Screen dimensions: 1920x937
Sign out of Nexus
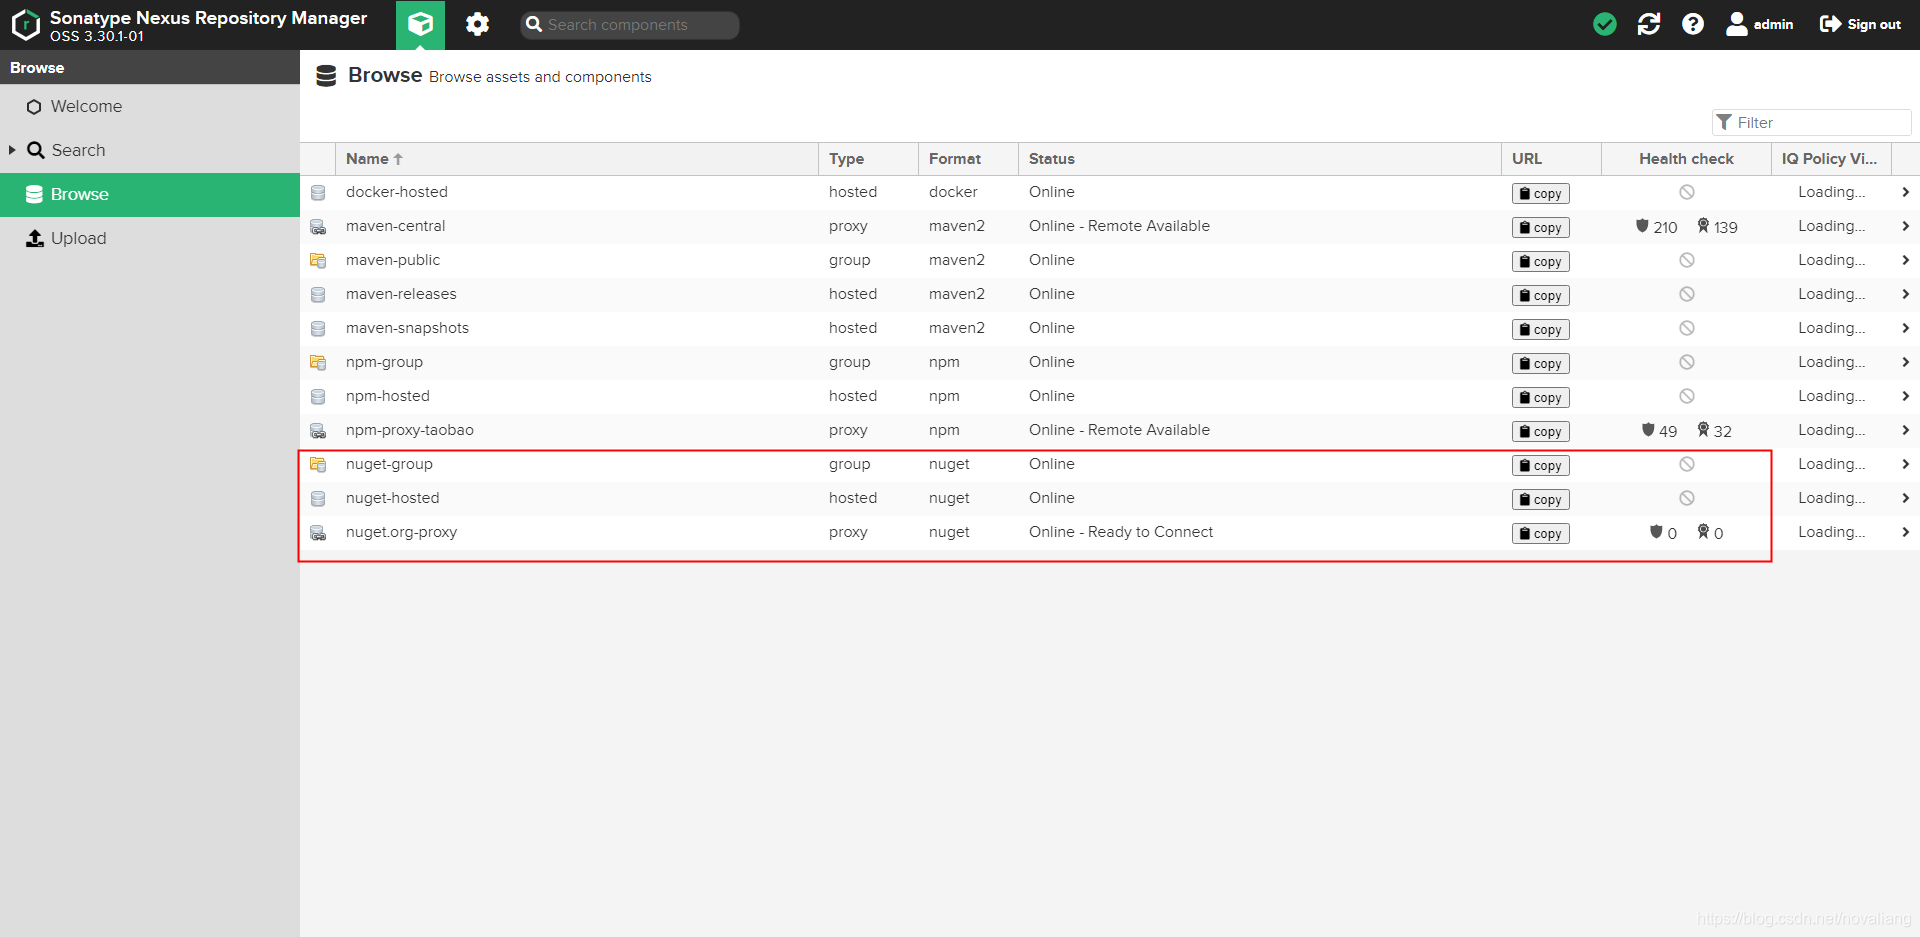(1860, 24)
